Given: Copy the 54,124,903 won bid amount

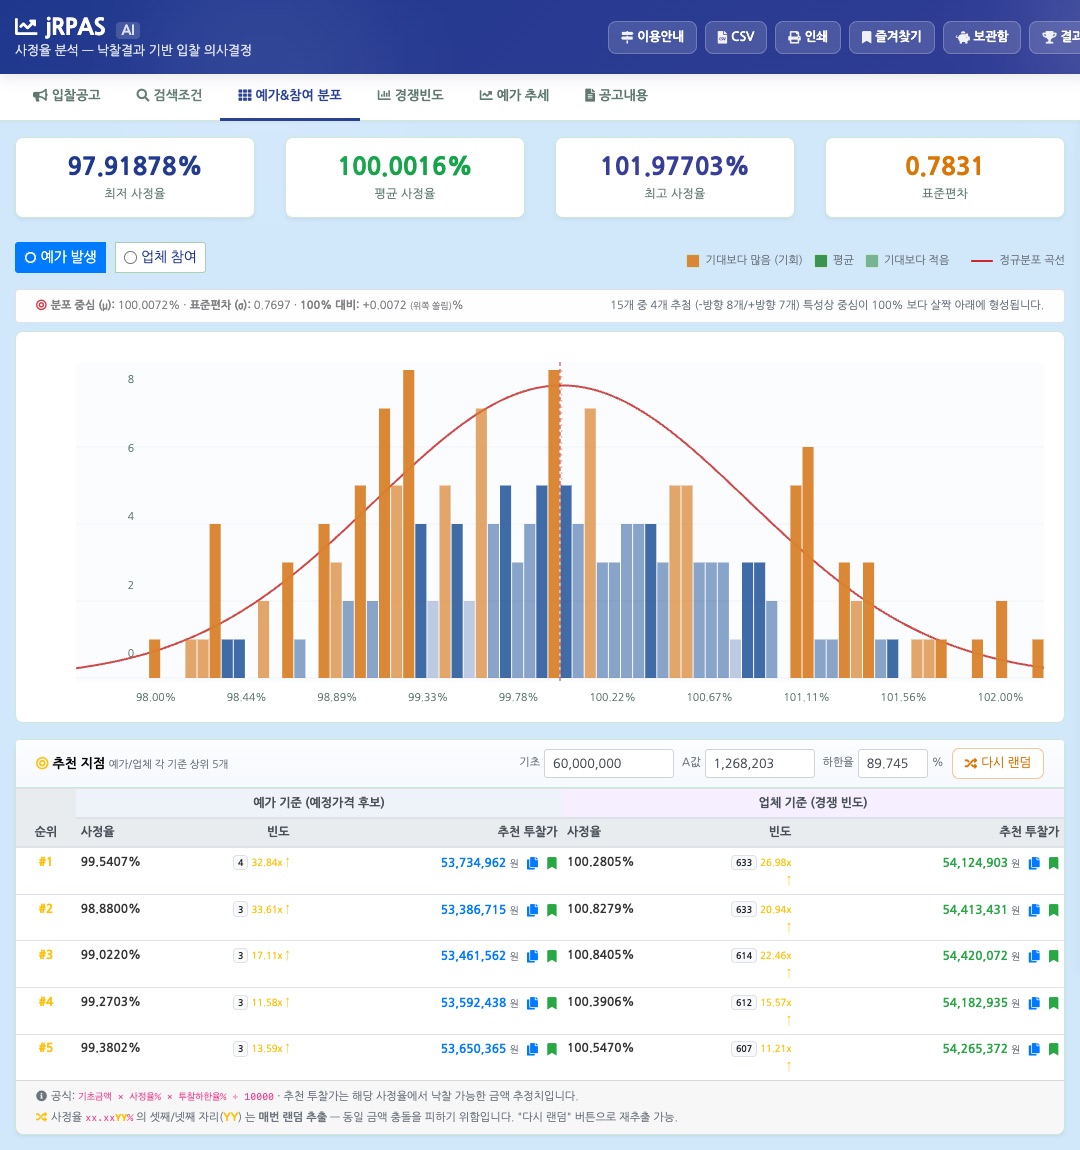Looking at the screenshot, I should pos(1035,863).
